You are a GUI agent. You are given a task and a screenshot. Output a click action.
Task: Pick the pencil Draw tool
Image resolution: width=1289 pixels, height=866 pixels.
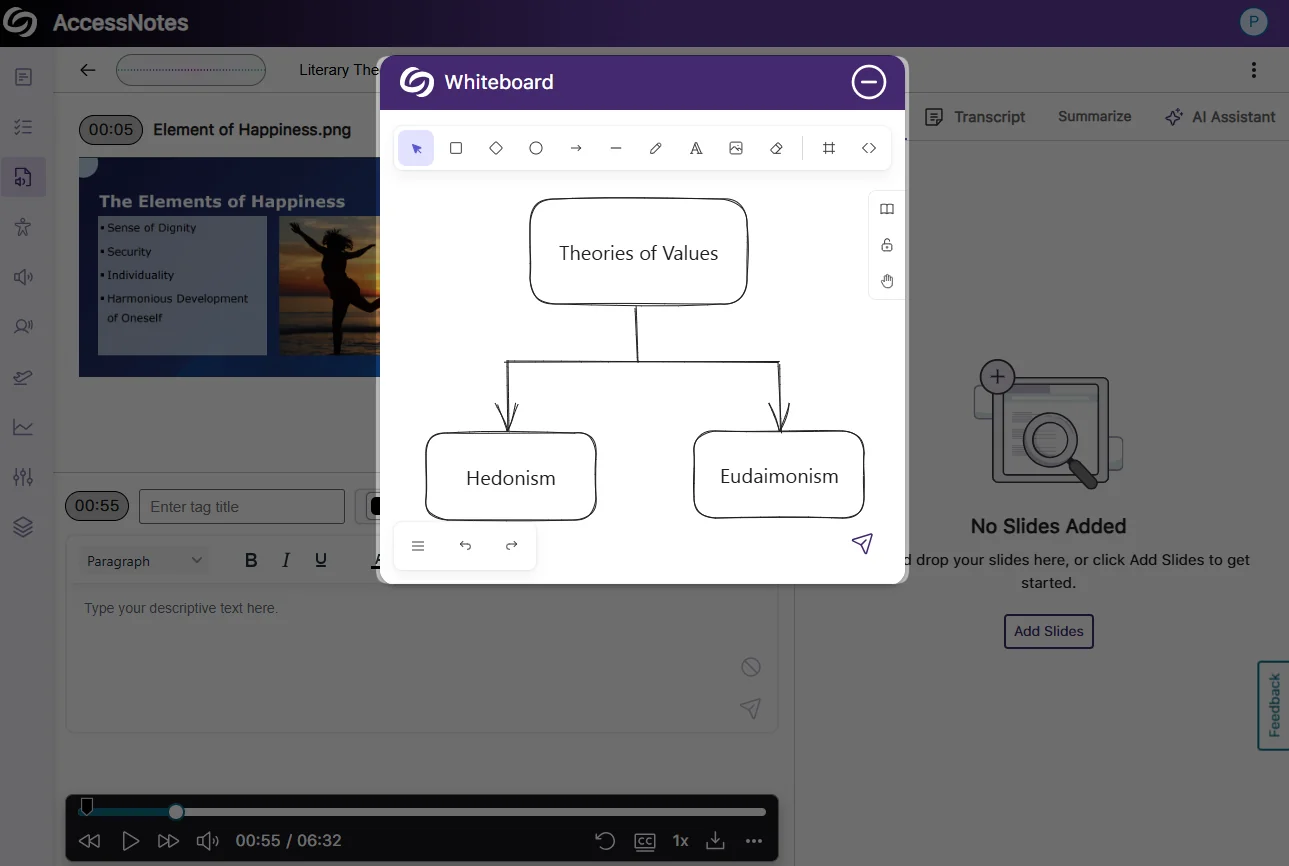pyautogui.click(x=656, y=148)
